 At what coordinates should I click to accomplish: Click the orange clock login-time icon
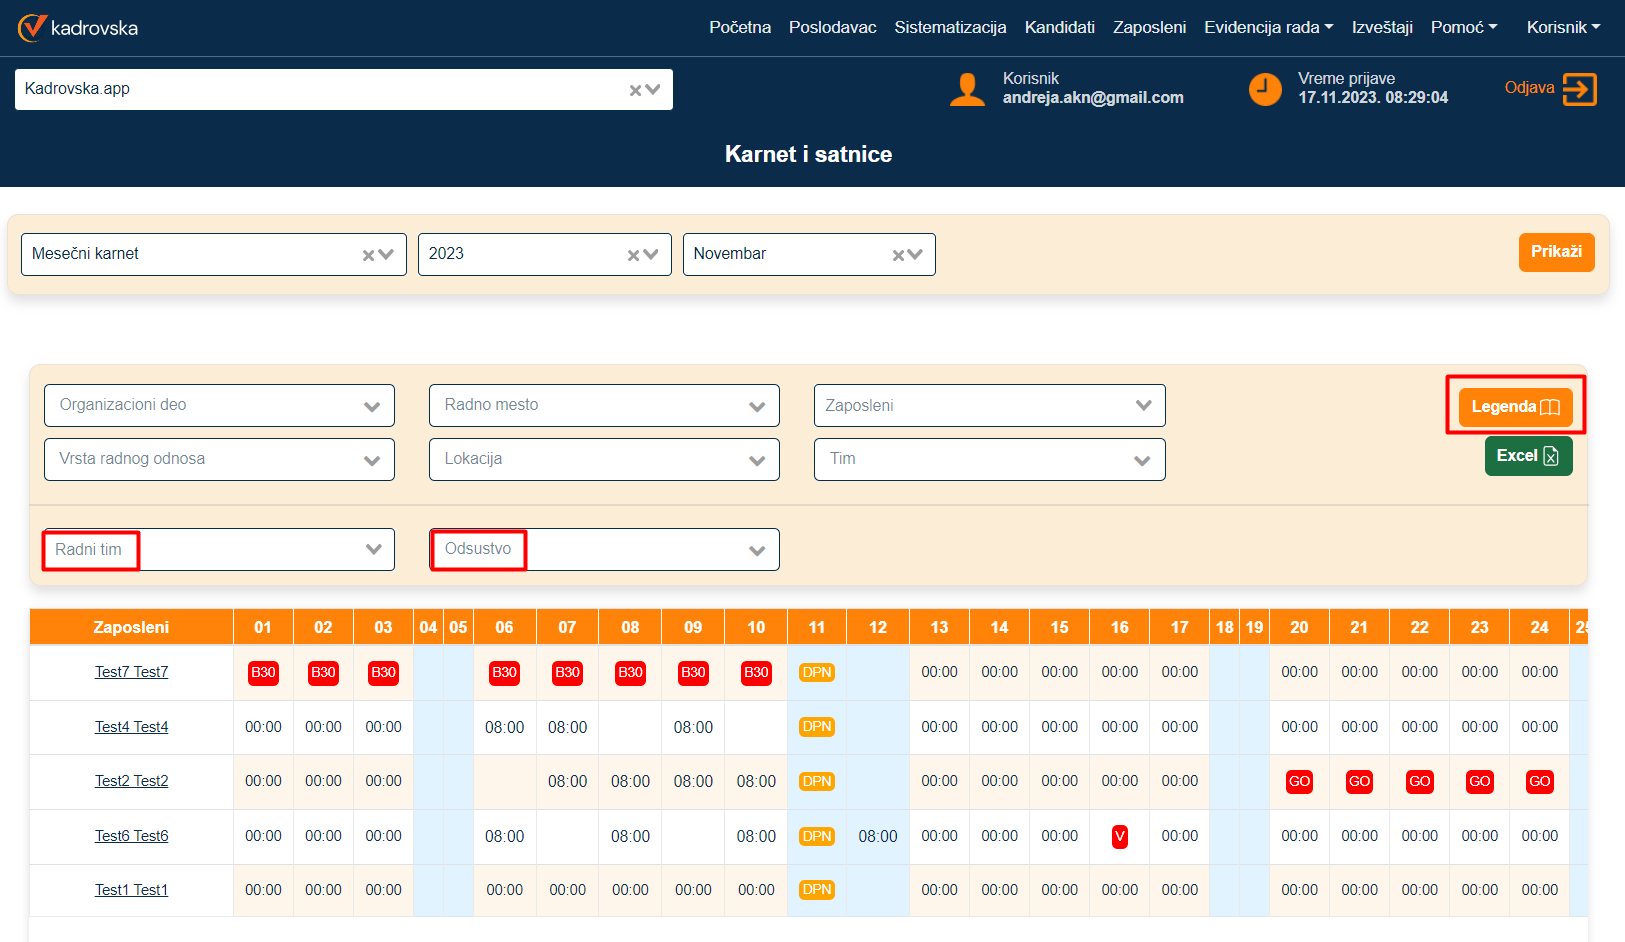click(x=1265, y=89)
